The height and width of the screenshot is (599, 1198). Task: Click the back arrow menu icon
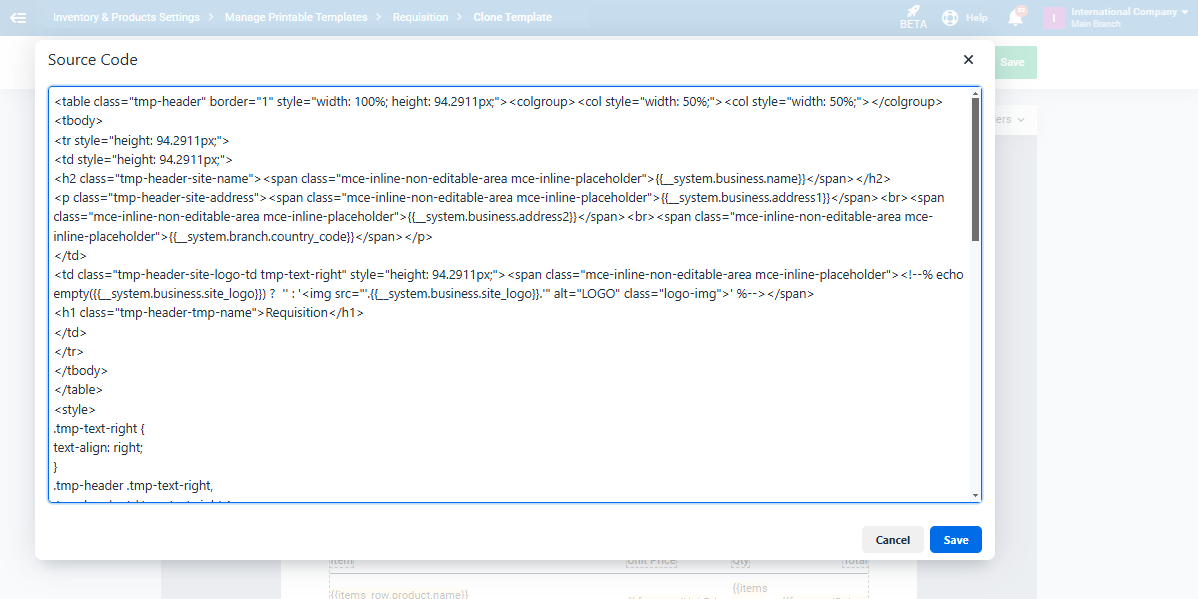point(18,17)
